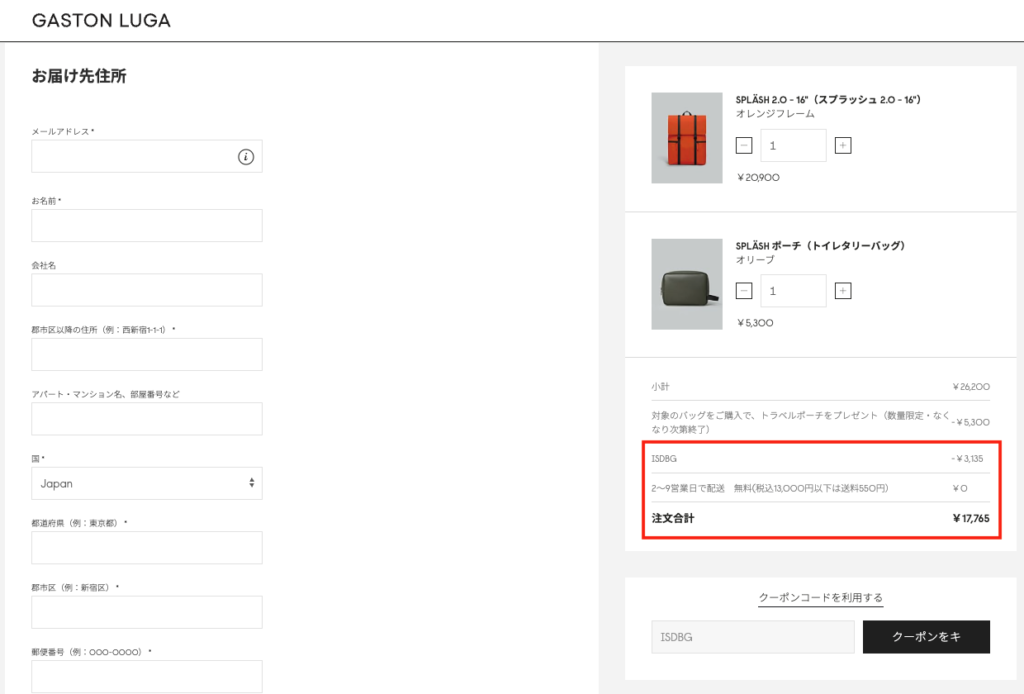The height and width of the screenshot is (694, 1024).
Task: Click the クーポンコードを利用する link
Action: [820, 598]
